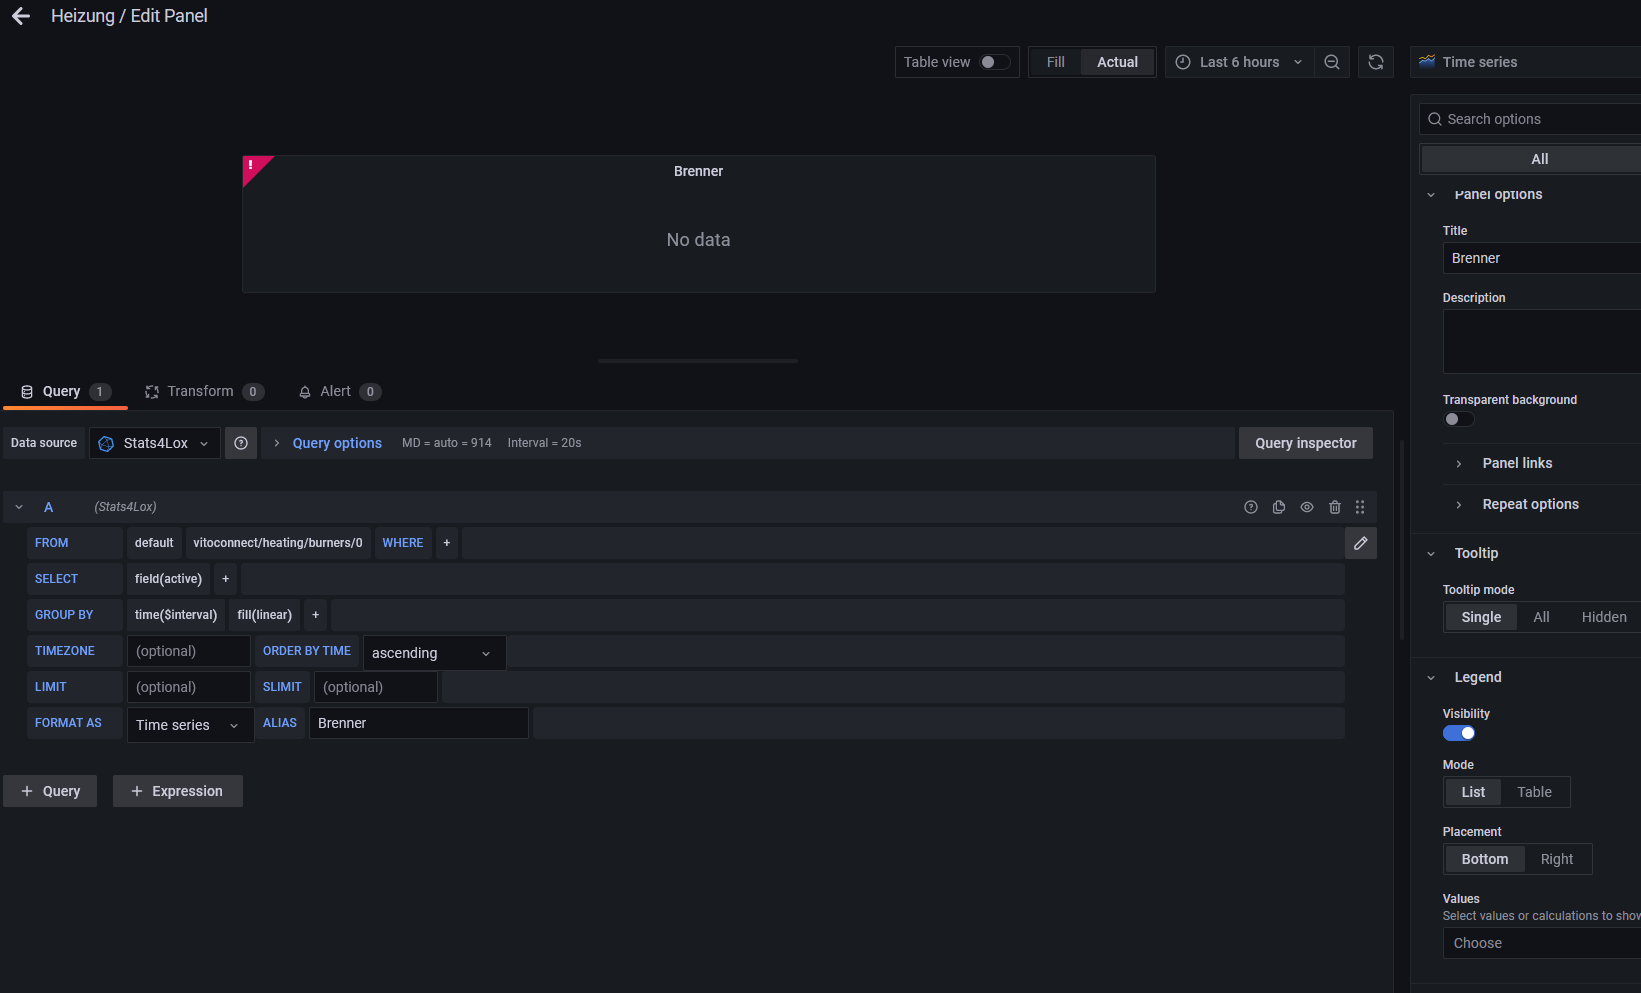Disable the legend Visibility toggle

[x=1458, y=733]
